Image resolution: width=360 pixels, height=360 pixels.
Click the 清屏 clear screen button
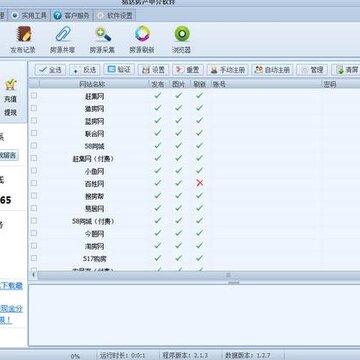click(x=346, y=70)
